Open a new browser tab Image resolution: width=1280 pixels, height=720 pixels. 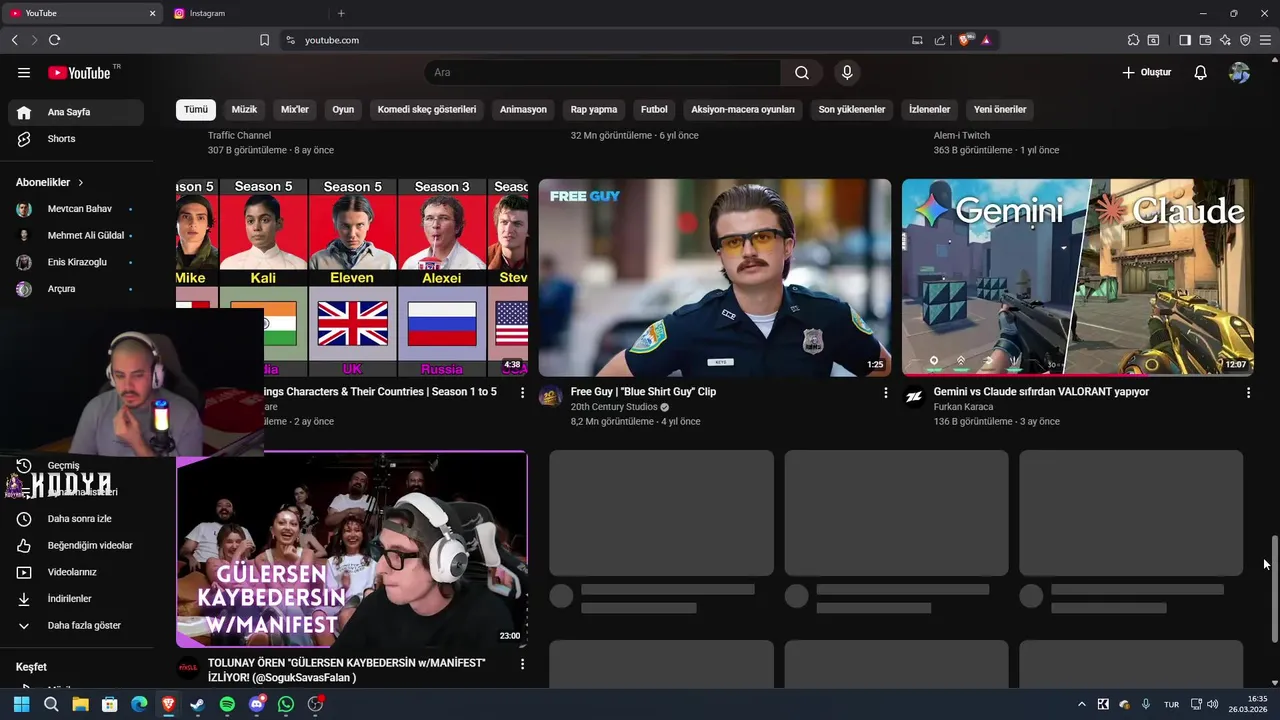pyautogui.click(x=341, y=13)
